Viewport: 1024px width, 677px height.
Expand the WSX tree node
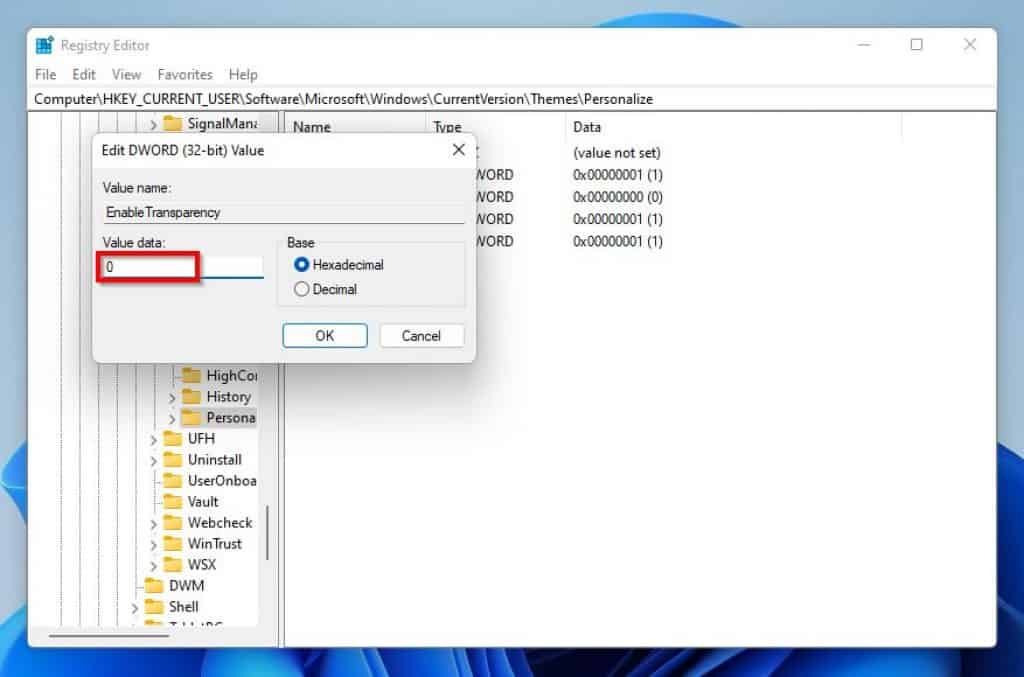pos(153,565)
